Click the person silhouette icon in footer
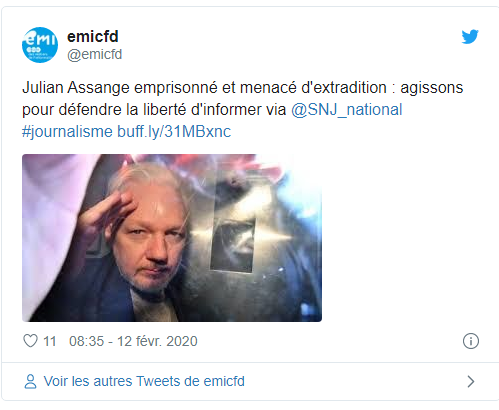Viewport: 499px width, 410px height. [30, 381]
